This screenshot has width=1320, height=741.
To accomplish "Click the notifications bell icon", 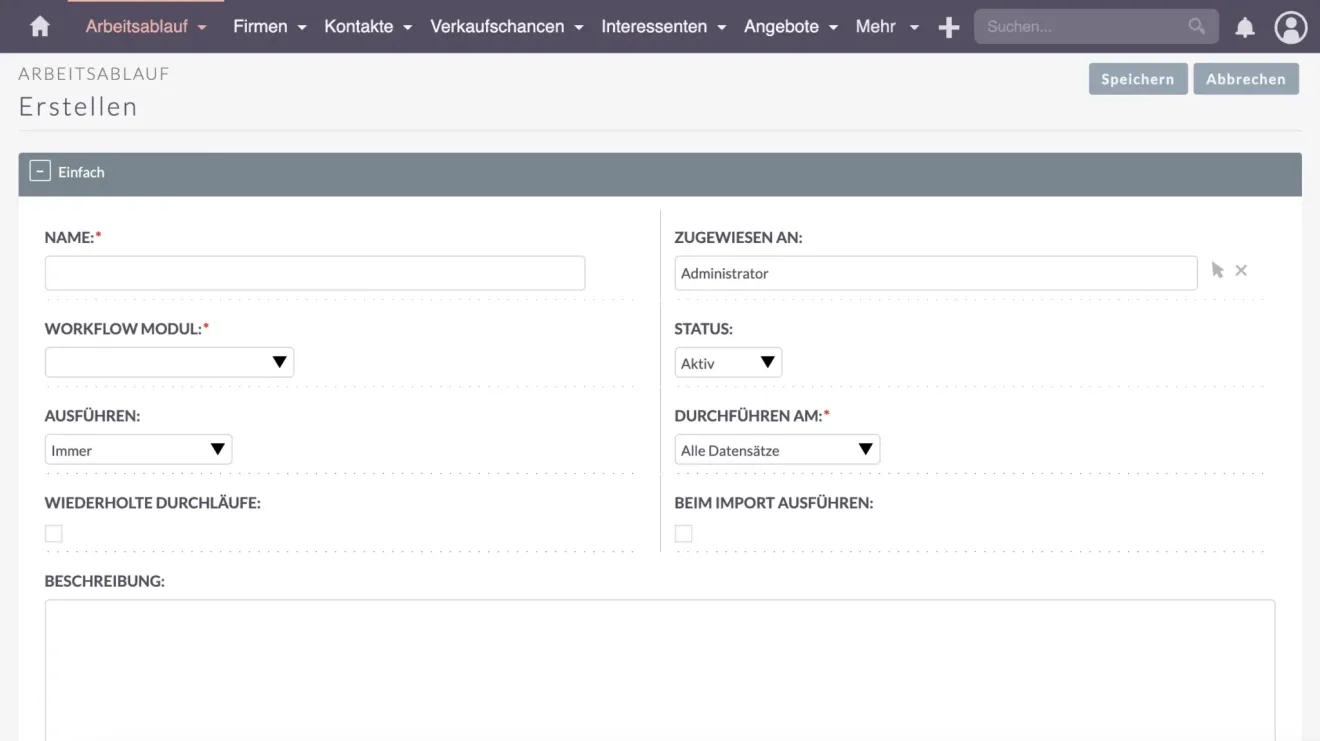I will tap(1244, 26).
